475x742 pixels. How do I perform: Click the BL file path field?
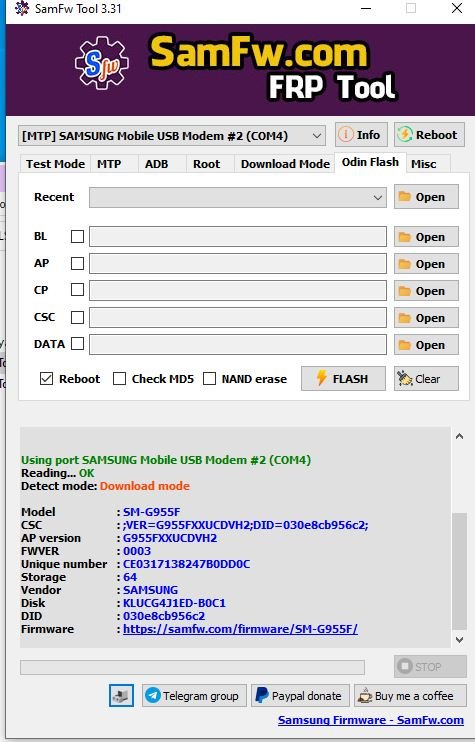pyautogui.click(x=238, y=237)
